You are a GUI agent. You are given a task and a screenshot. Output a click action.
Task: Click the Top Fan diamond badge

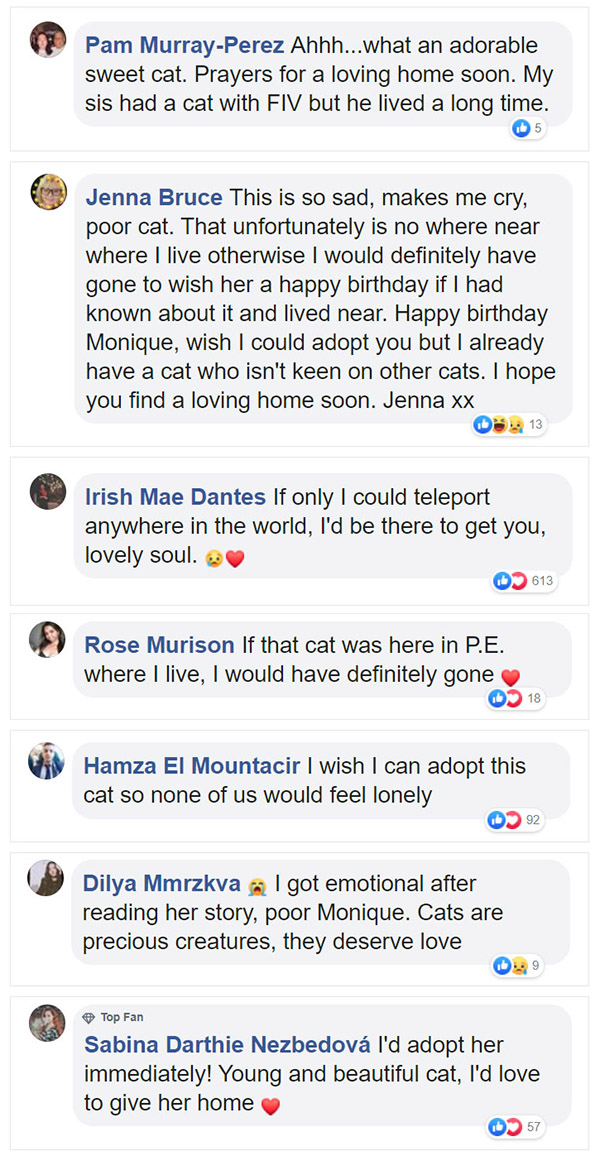tap(89, 1017)
